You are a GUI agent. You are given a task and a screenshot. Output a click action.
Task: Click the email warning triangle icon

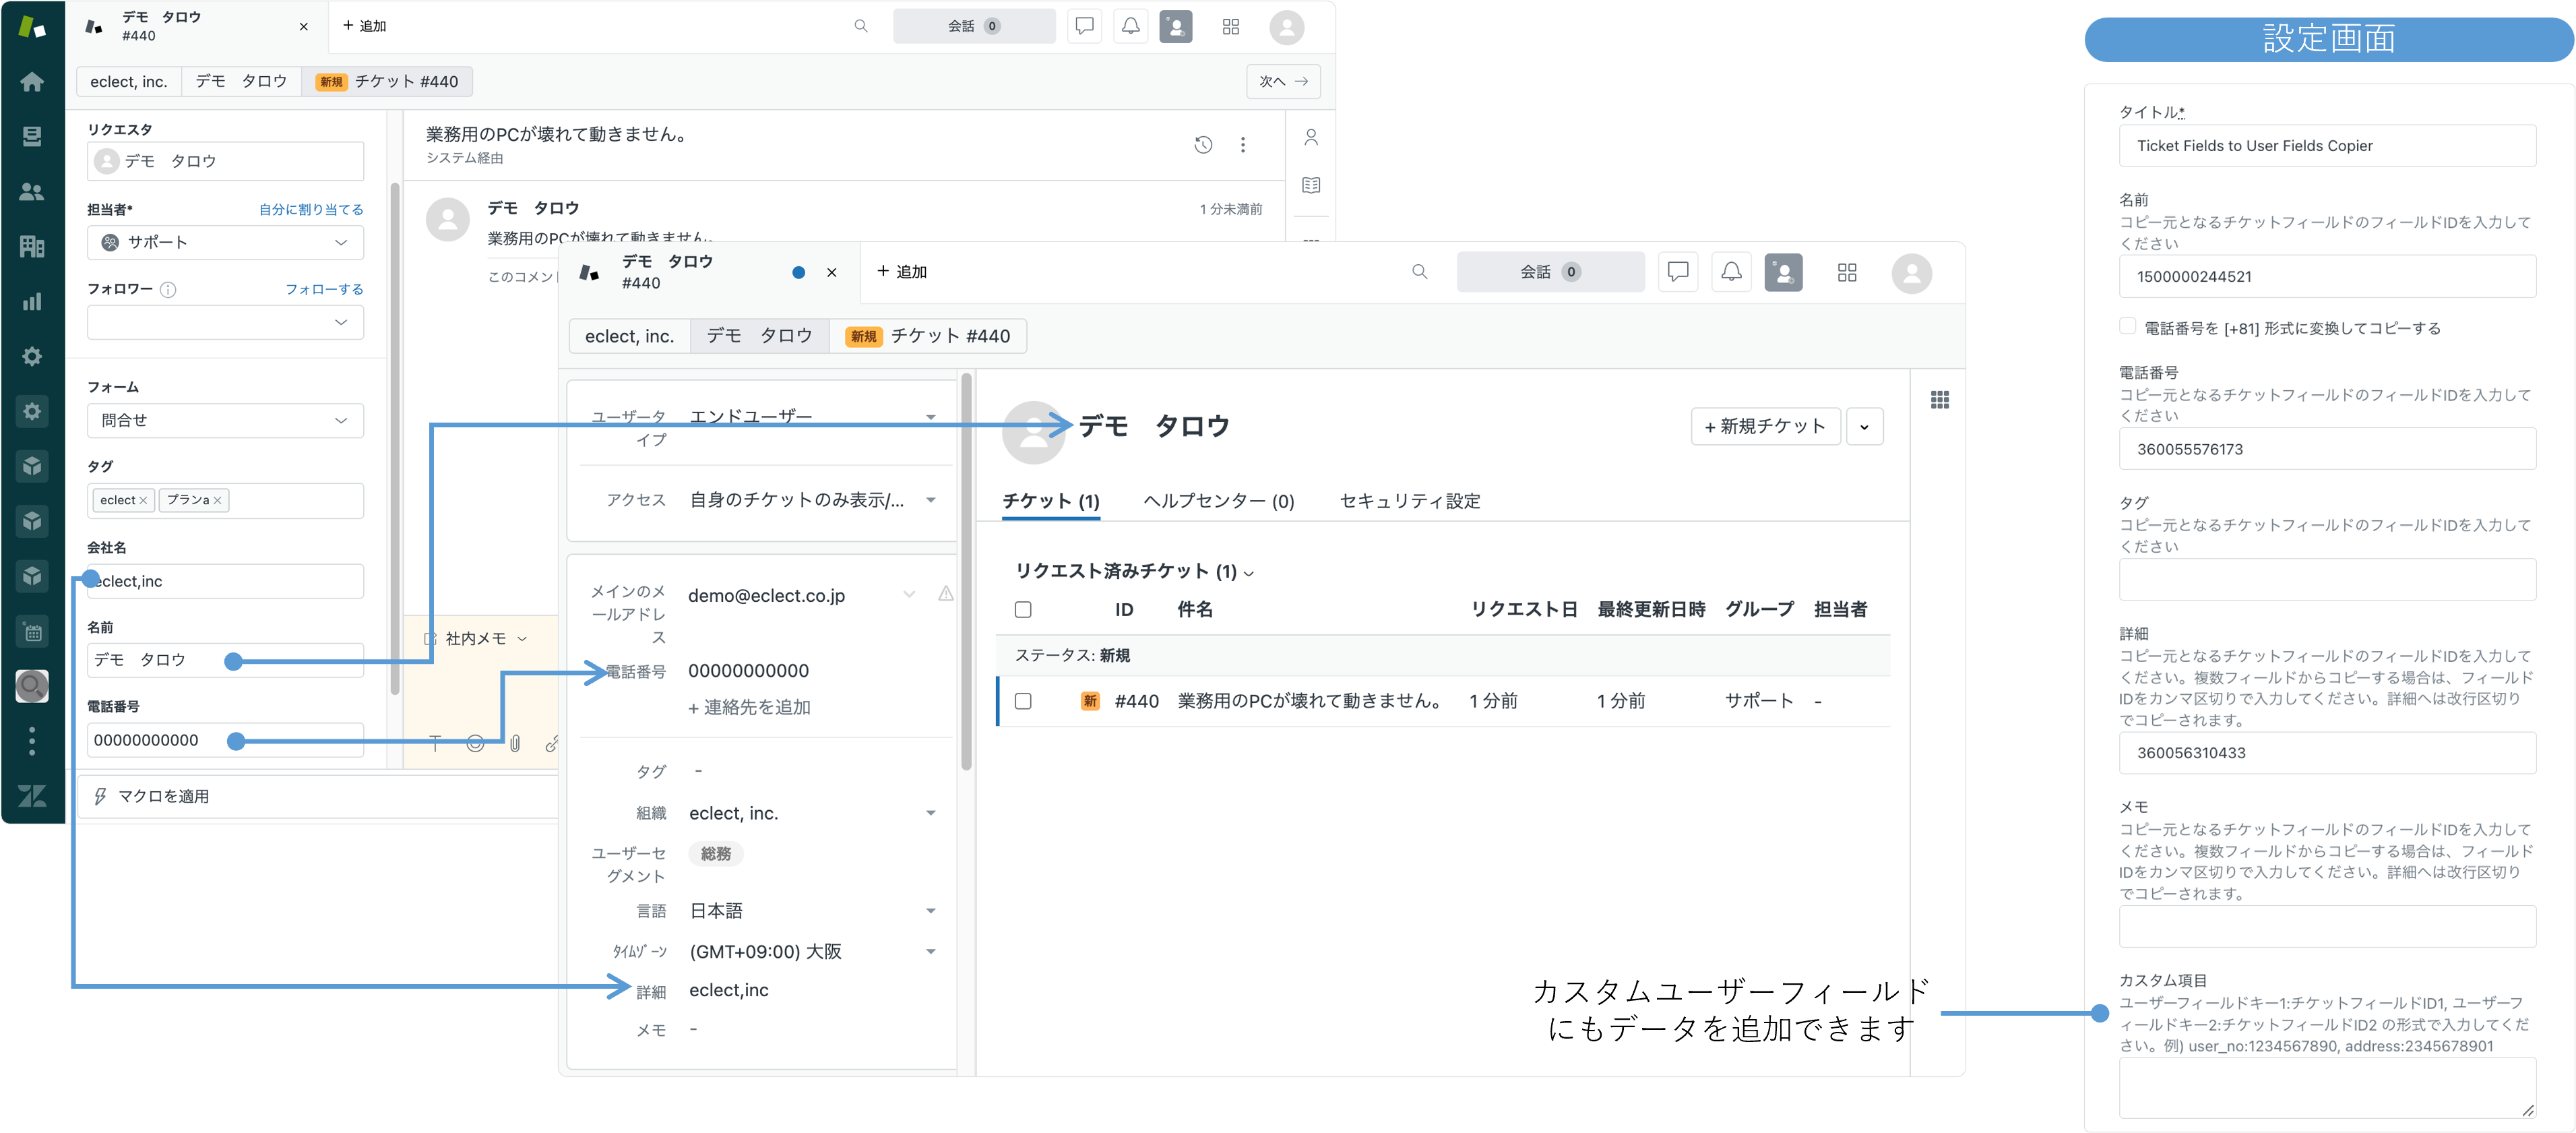coord(945,594)
